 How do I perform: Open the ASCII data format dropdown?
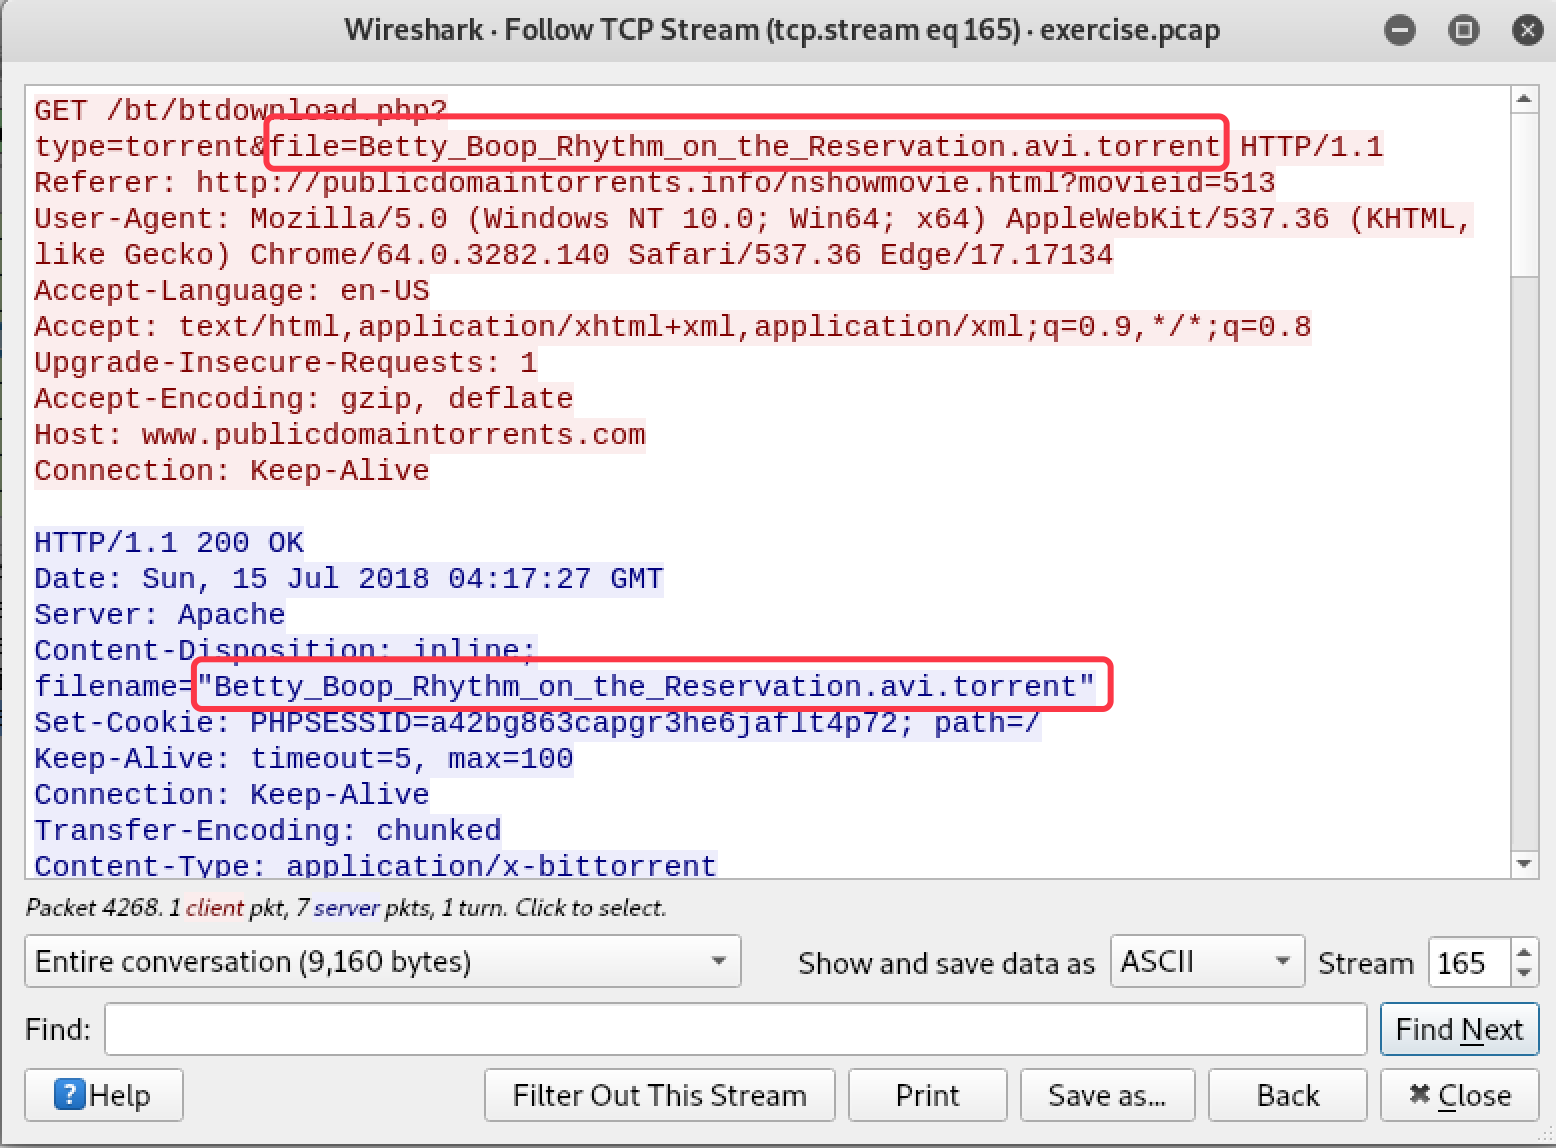pos(1207,961)
